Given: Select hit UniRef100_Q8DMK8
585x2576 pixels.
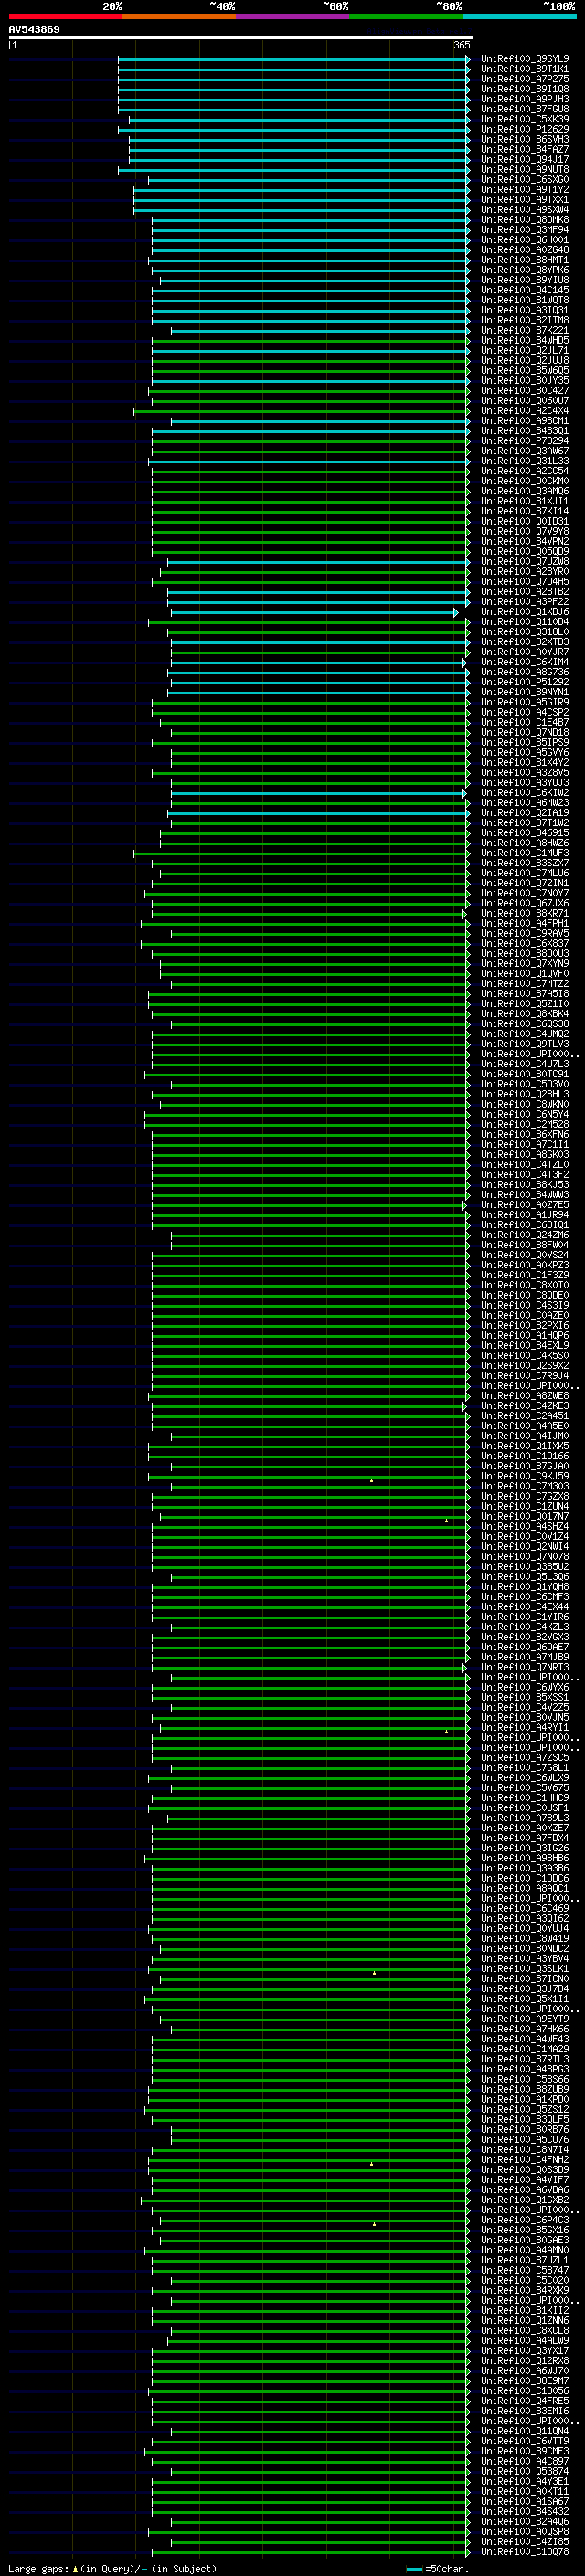Looking at the screenshot, I should (525, 220).
